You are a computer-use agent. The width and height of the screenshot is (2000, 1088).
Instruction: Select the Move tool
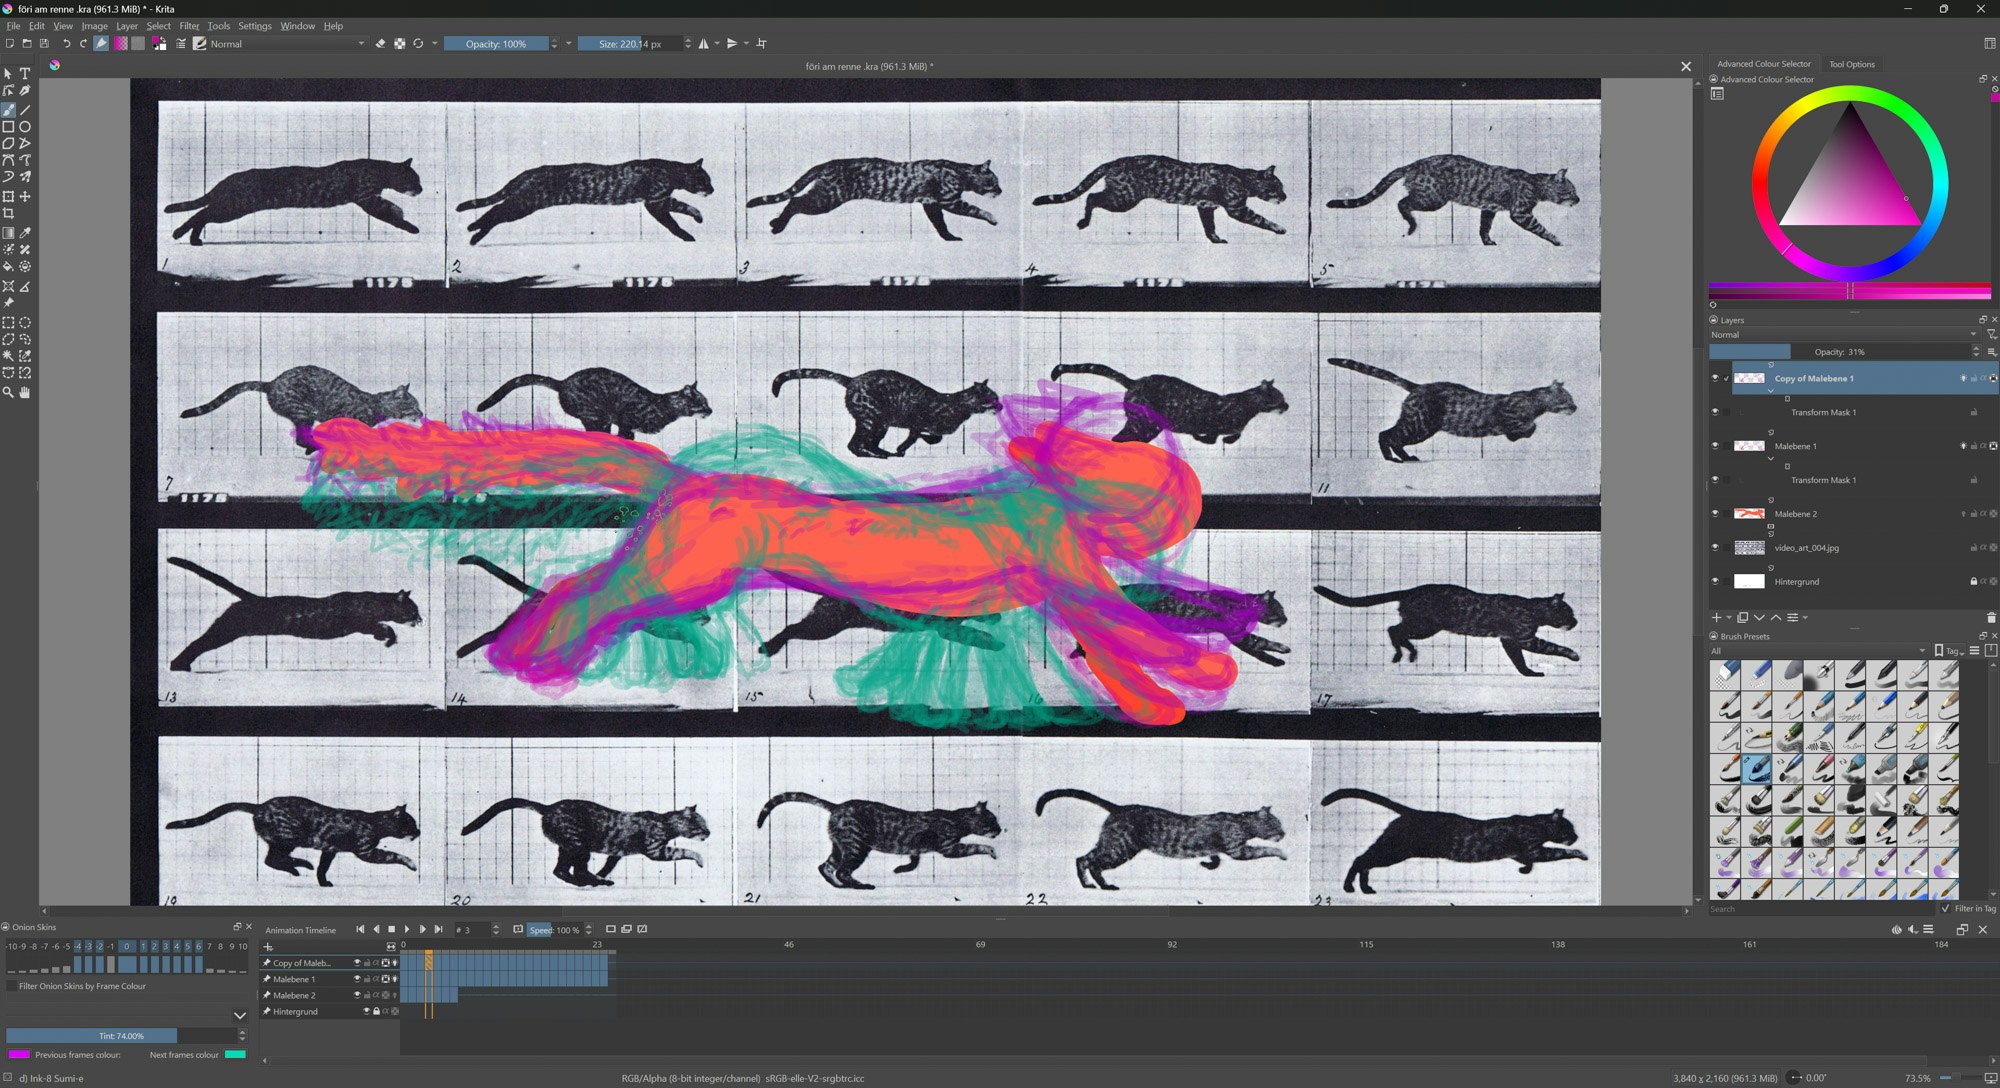click(25, 196)
